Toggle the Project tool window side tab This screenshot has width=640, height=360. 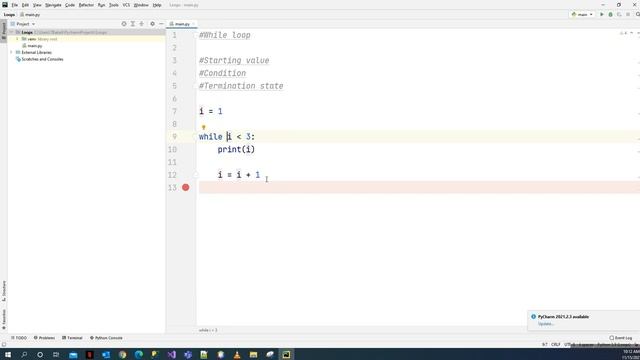pos(4,30)
